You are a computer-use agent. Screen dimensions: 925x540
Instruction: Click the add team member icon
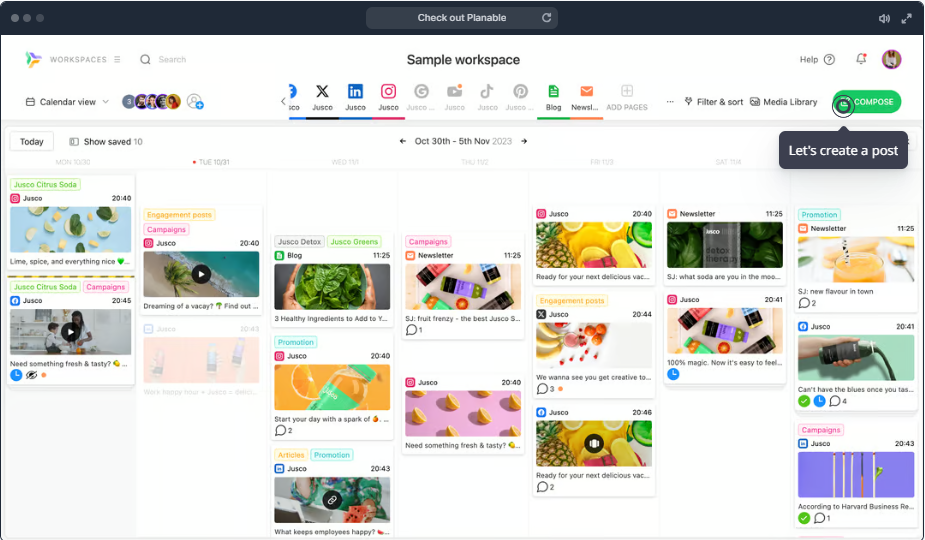tap(195, 102)
